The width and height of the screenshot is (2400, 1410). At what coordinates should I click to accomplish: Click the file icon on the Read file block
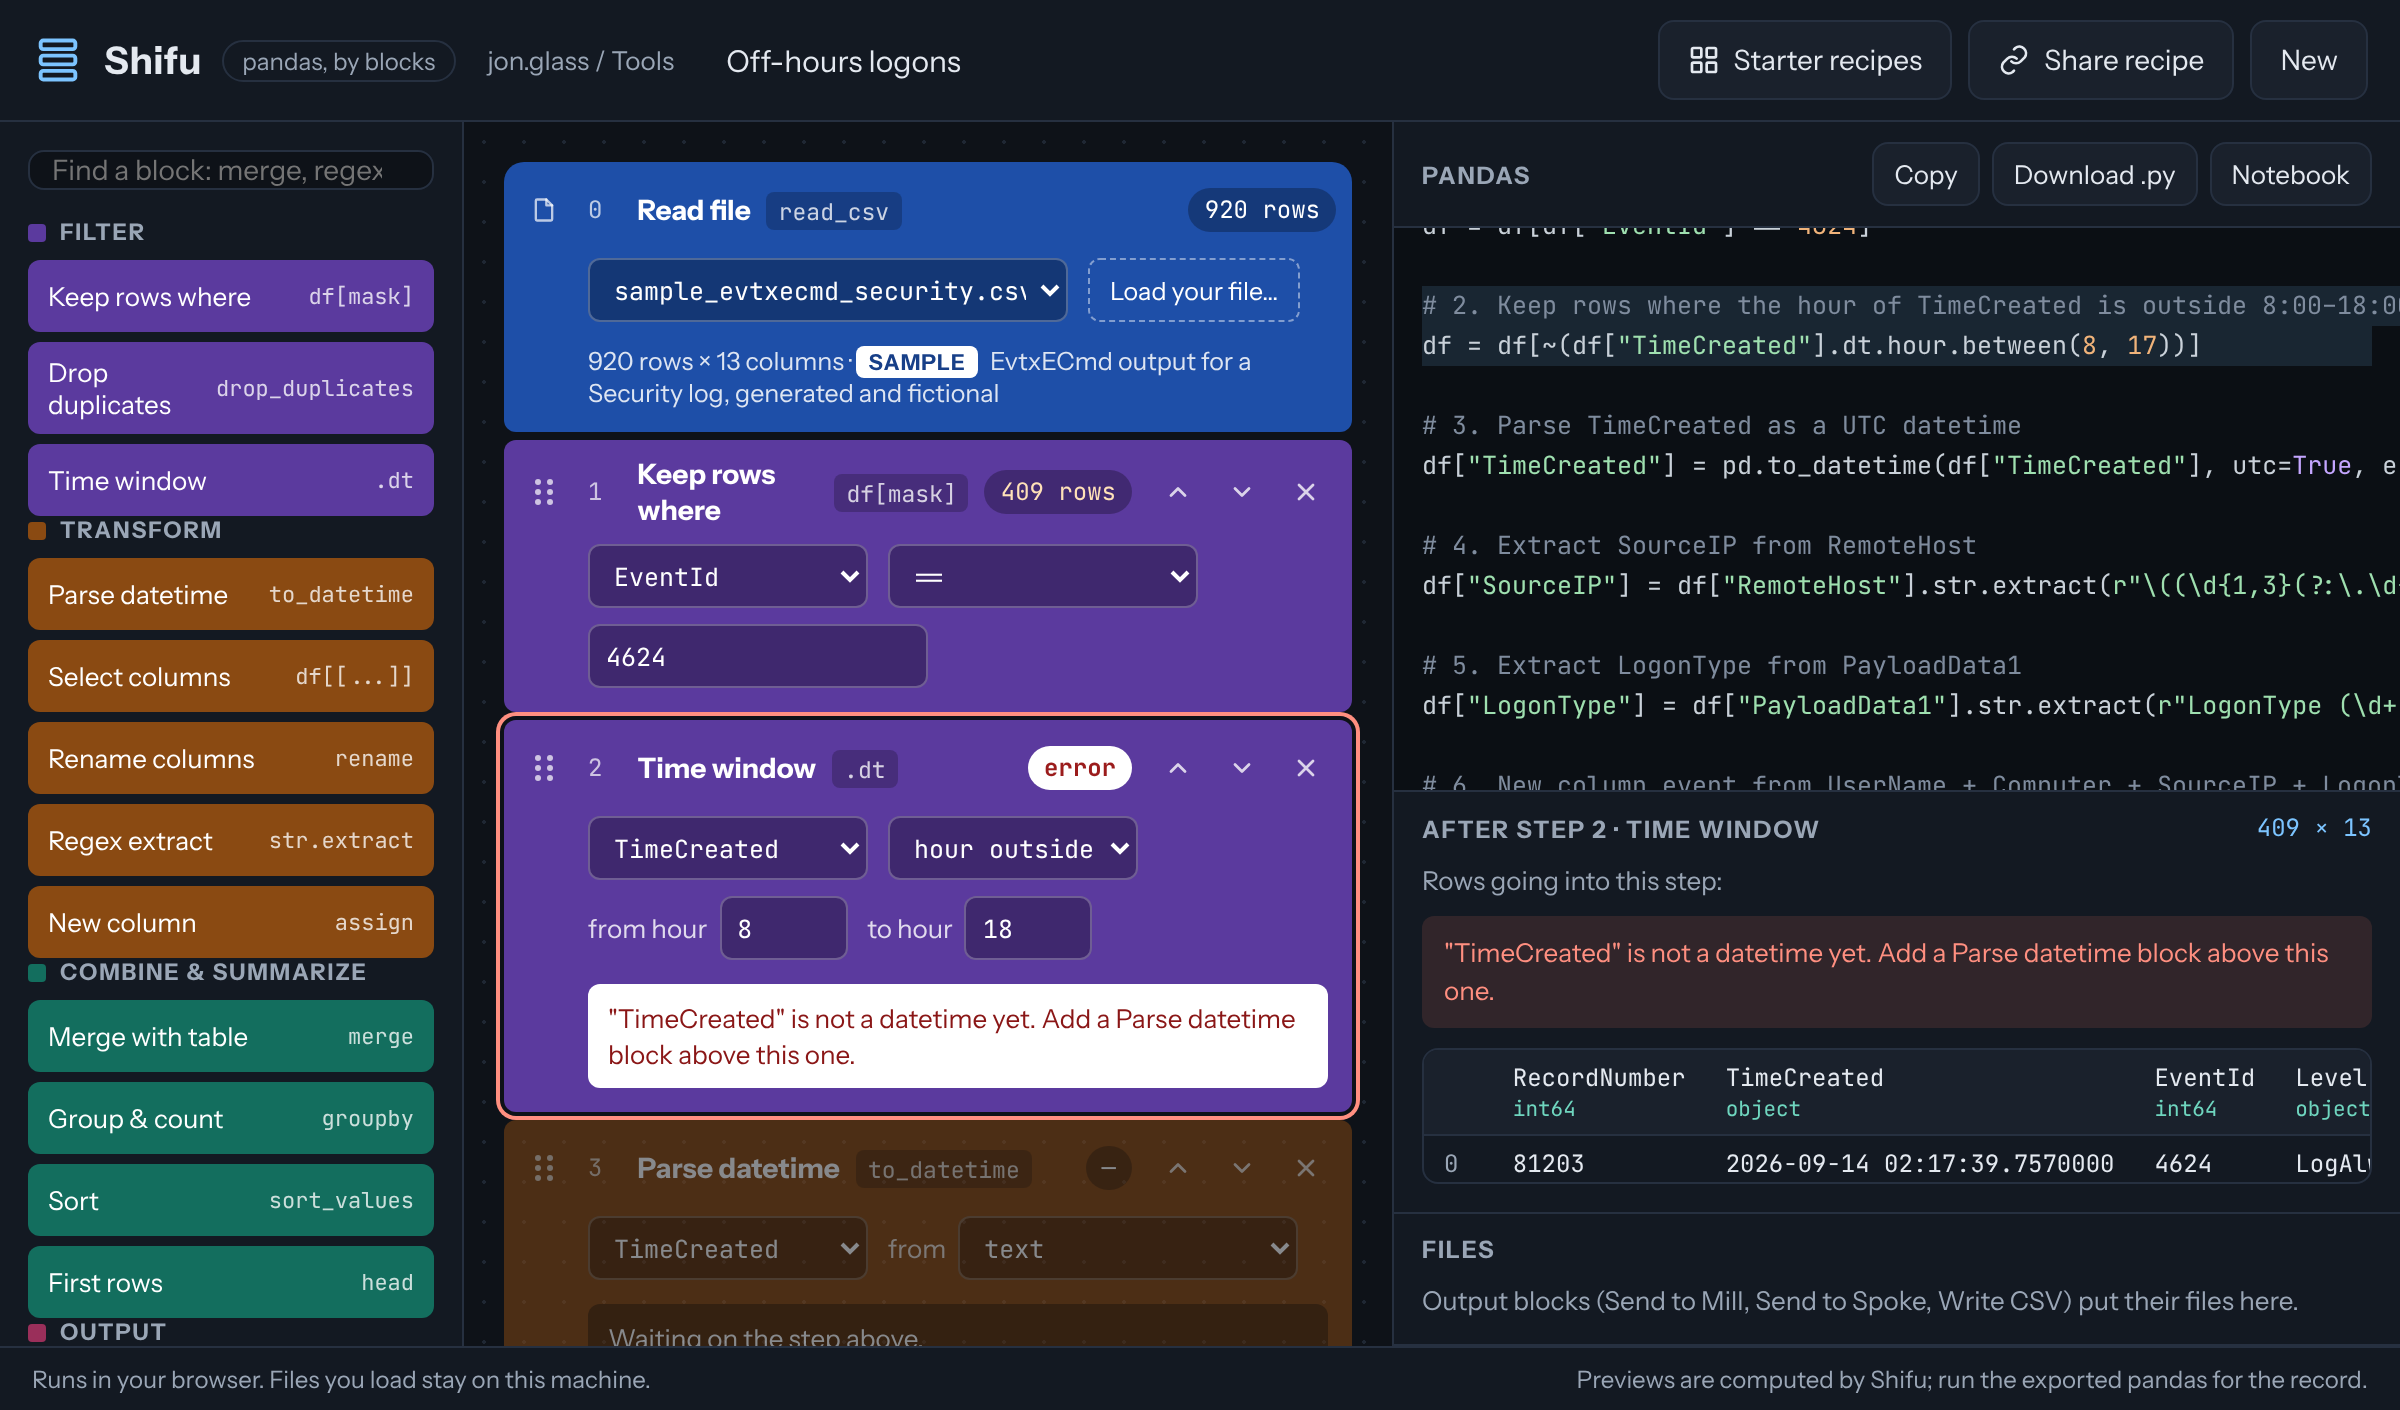(x=544, y=210)
